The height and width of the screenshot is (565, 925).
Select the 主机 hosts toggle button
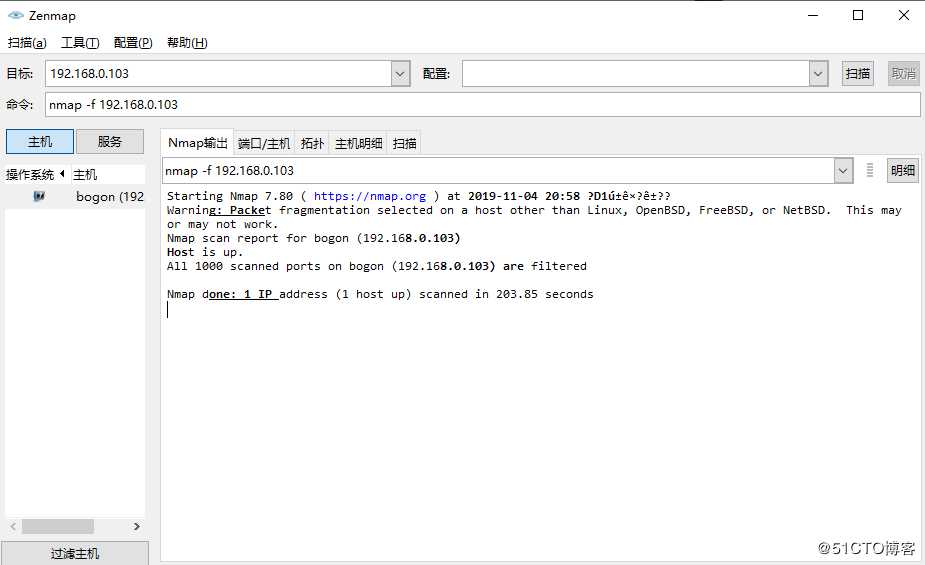click(40, 142)
